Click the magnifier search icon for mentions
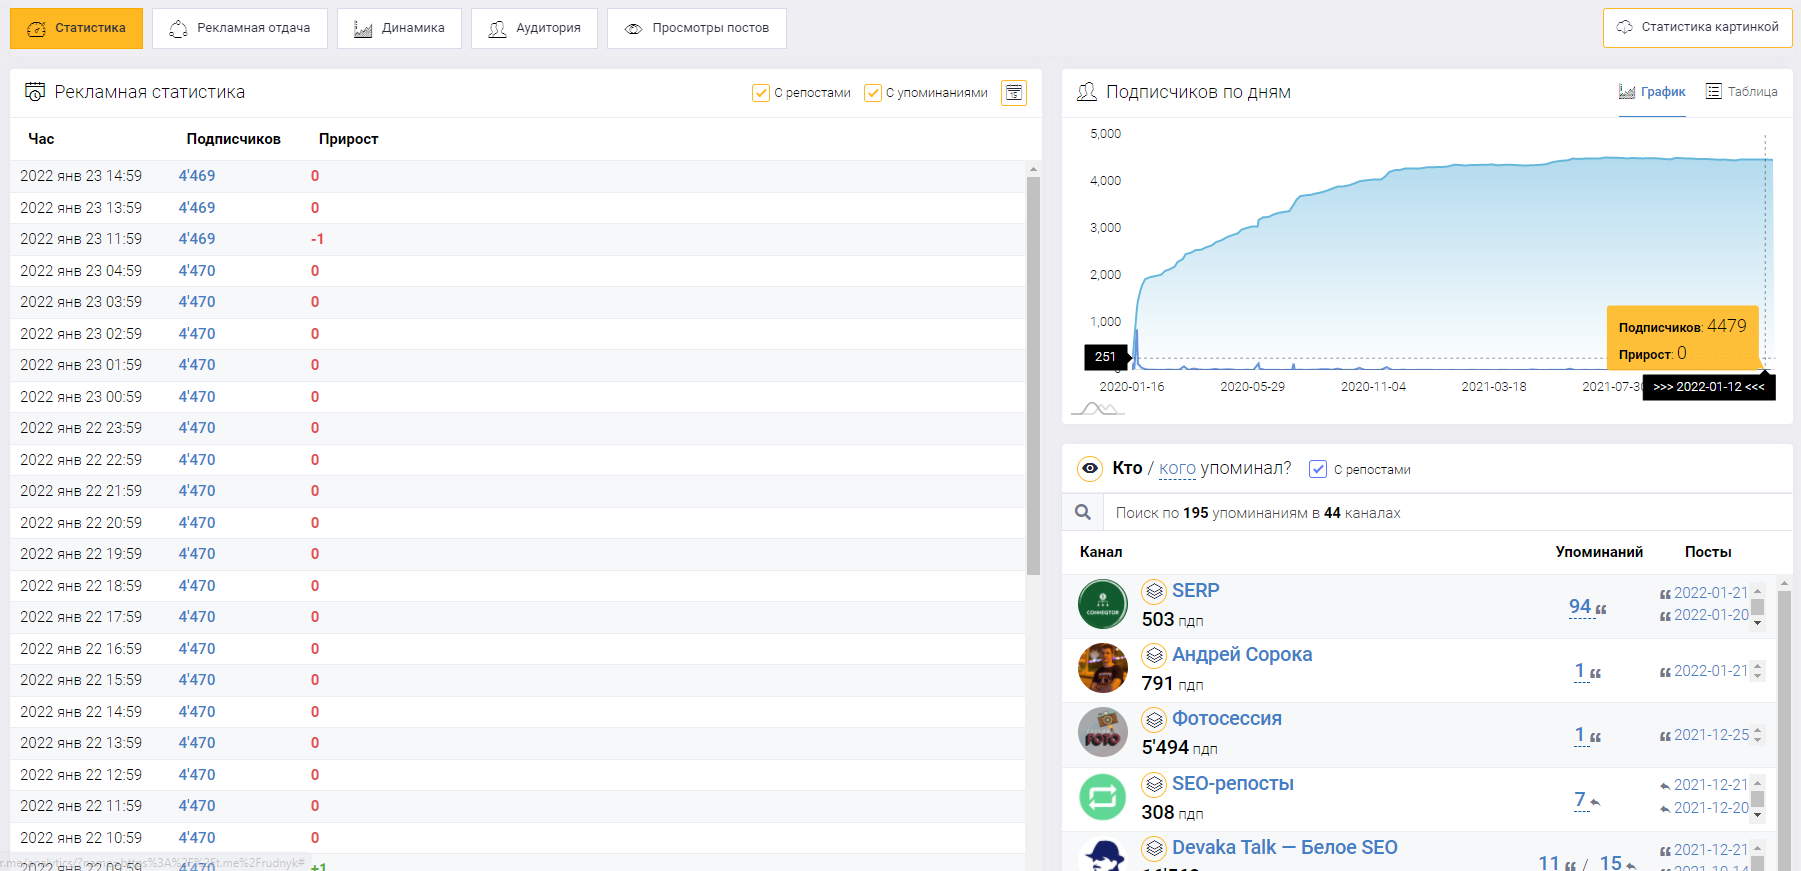Viewport: 1801px width, 871px height. point(1083,513)
